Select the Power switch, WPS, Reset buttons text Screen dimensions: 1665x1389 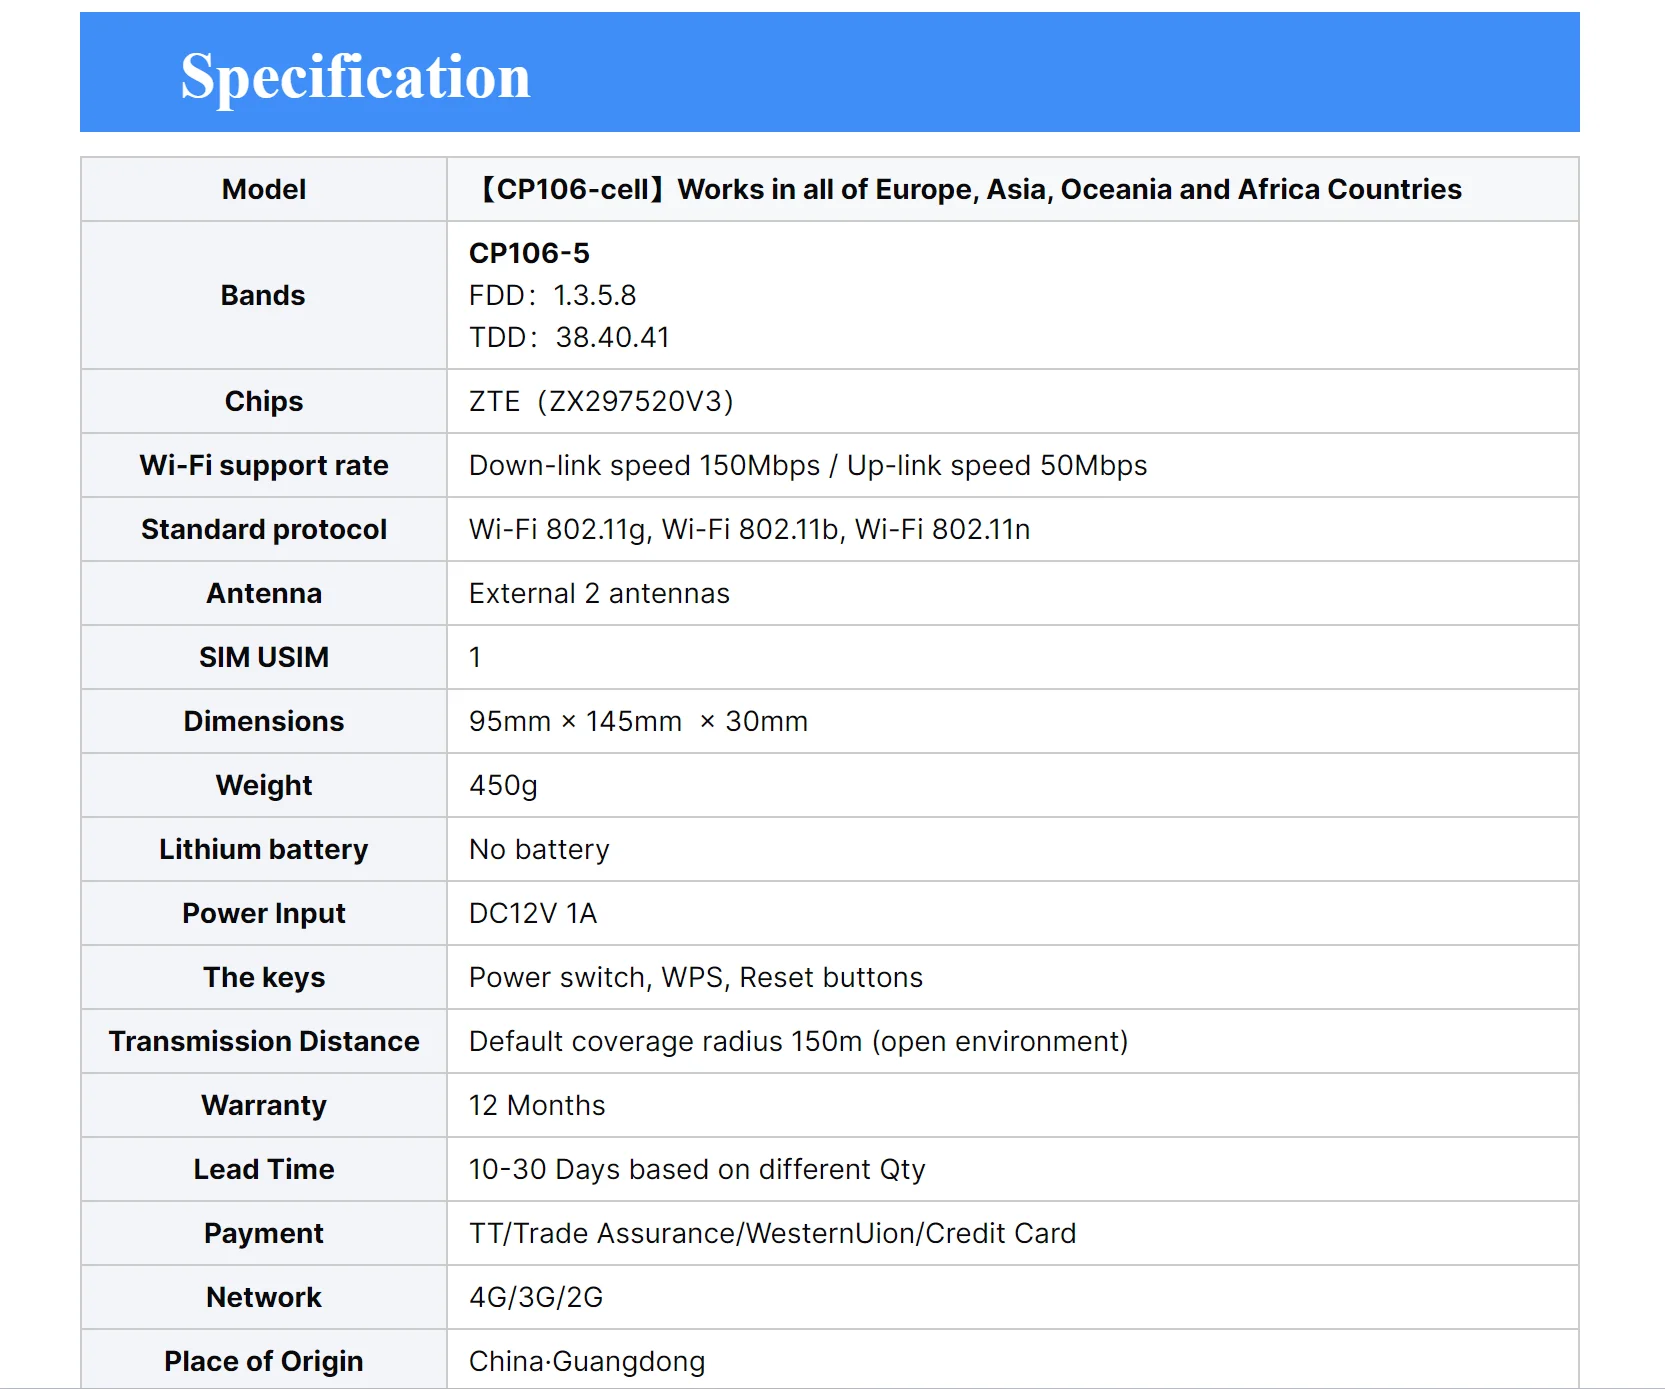click(696, 977)
